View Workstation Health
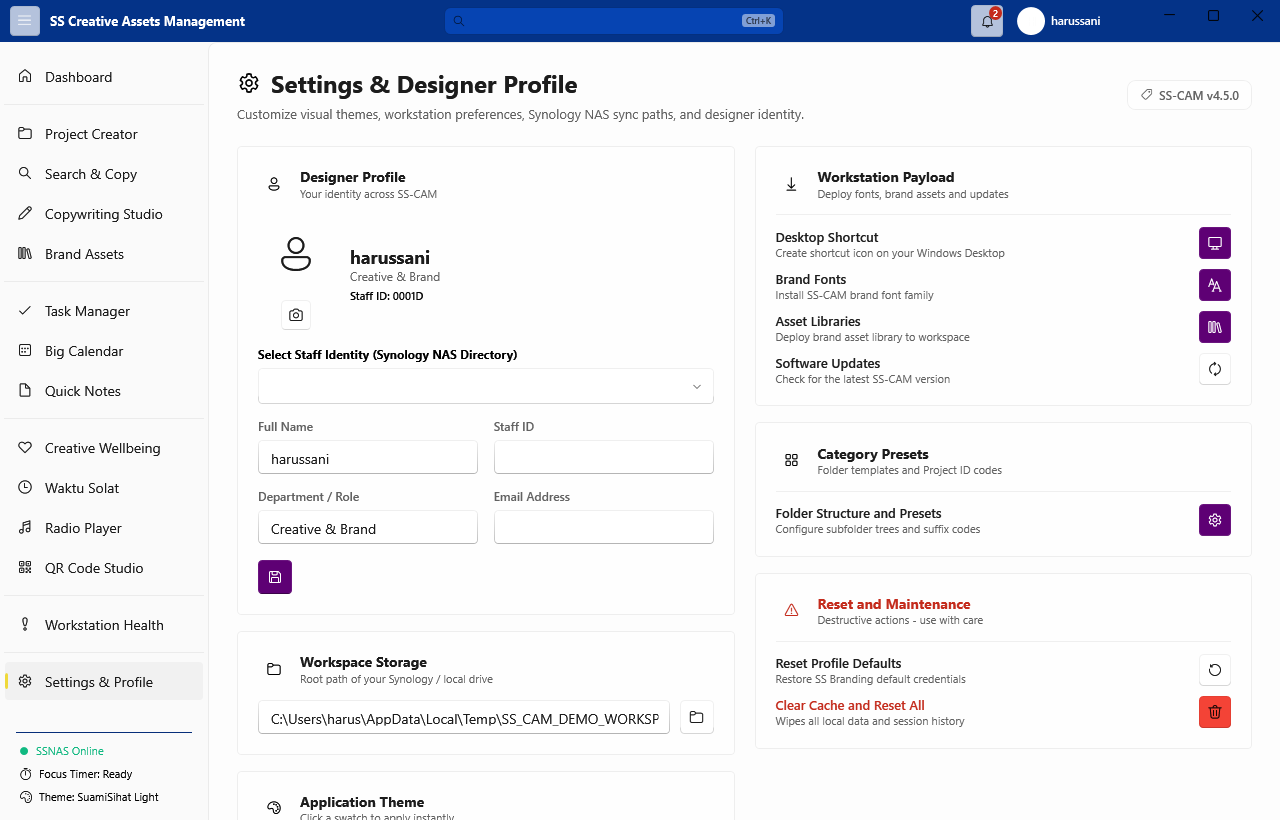The image size is (1280, 820). [104, 625]
